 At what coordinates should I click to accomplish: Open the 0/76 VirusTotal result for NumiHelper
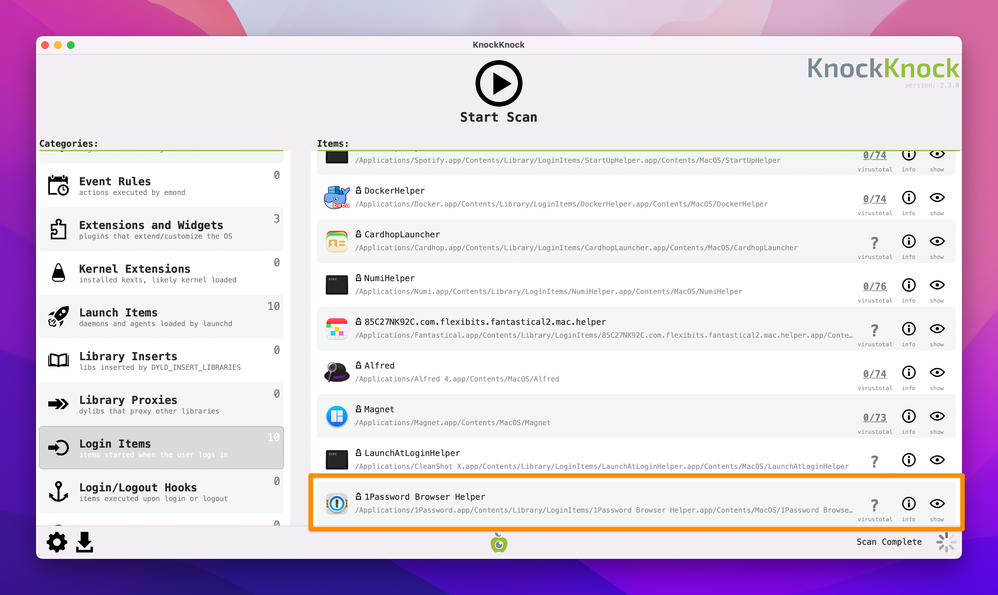tap(874, 286)
